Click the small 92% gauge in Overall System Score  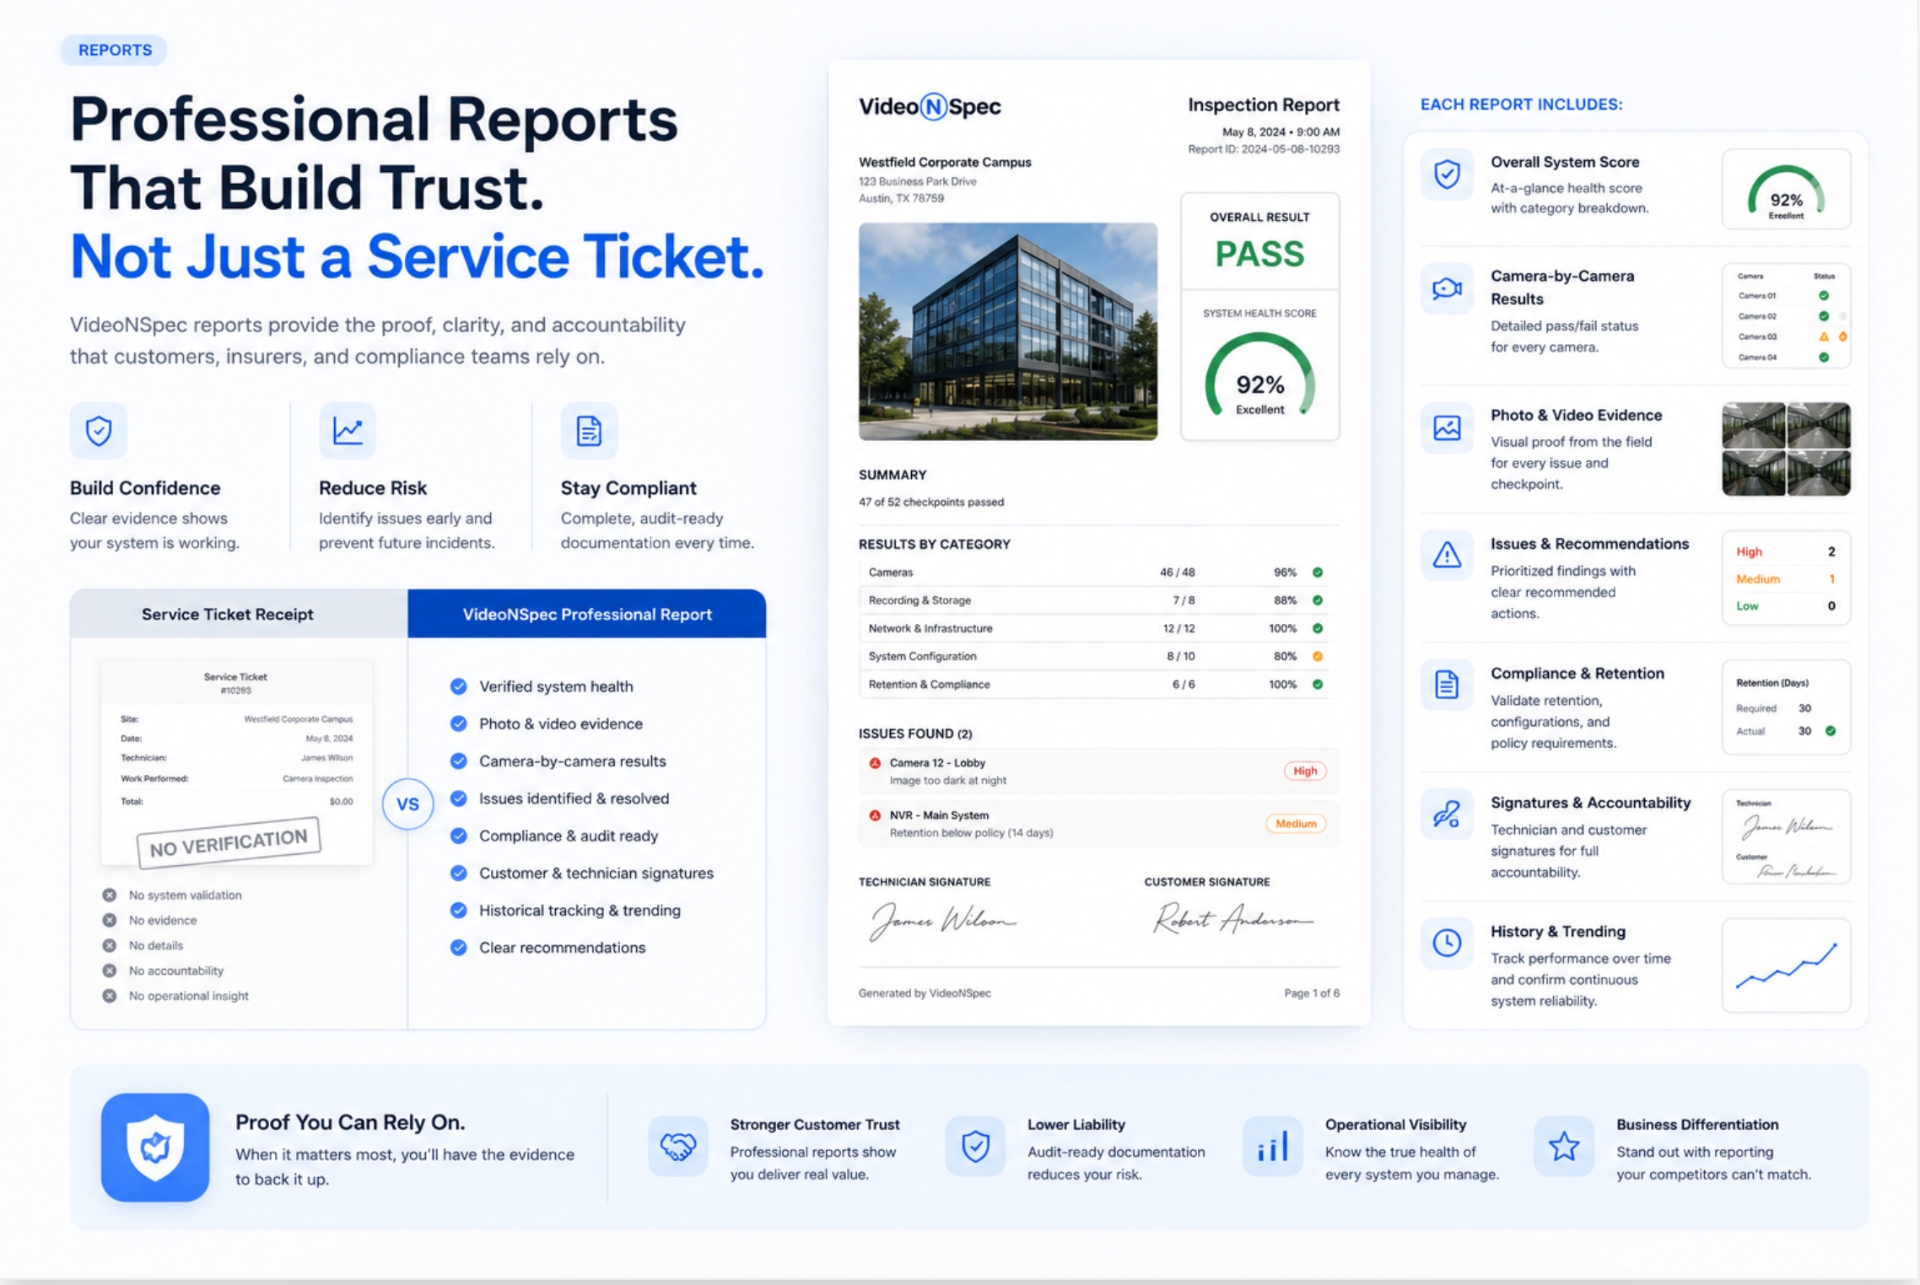click(x=1786, y=192)
